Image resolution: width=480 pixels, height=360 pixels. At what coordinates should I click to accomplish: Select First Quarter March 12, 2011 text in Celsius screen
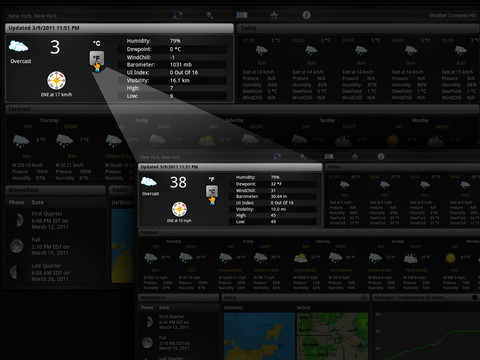click(50, 220)
